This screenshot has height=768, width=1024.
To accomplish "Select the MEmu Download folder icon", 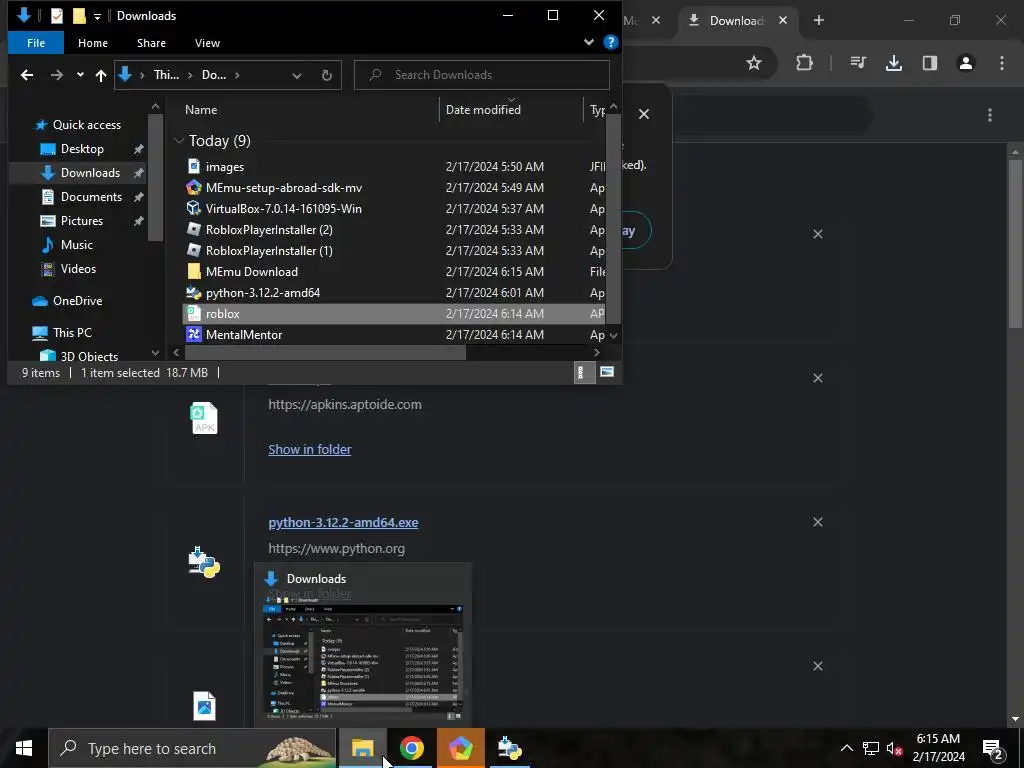I will (194, 272).
